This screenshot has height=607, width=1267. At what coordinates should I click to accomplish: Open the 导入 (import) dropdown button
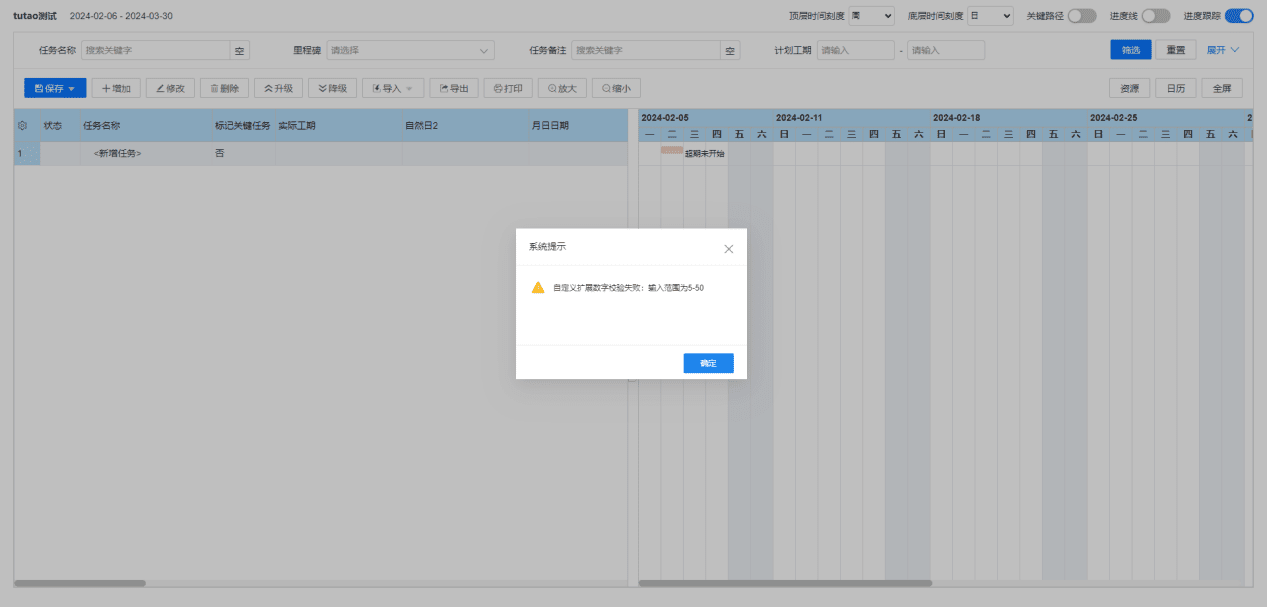click(x=393, y=88)
